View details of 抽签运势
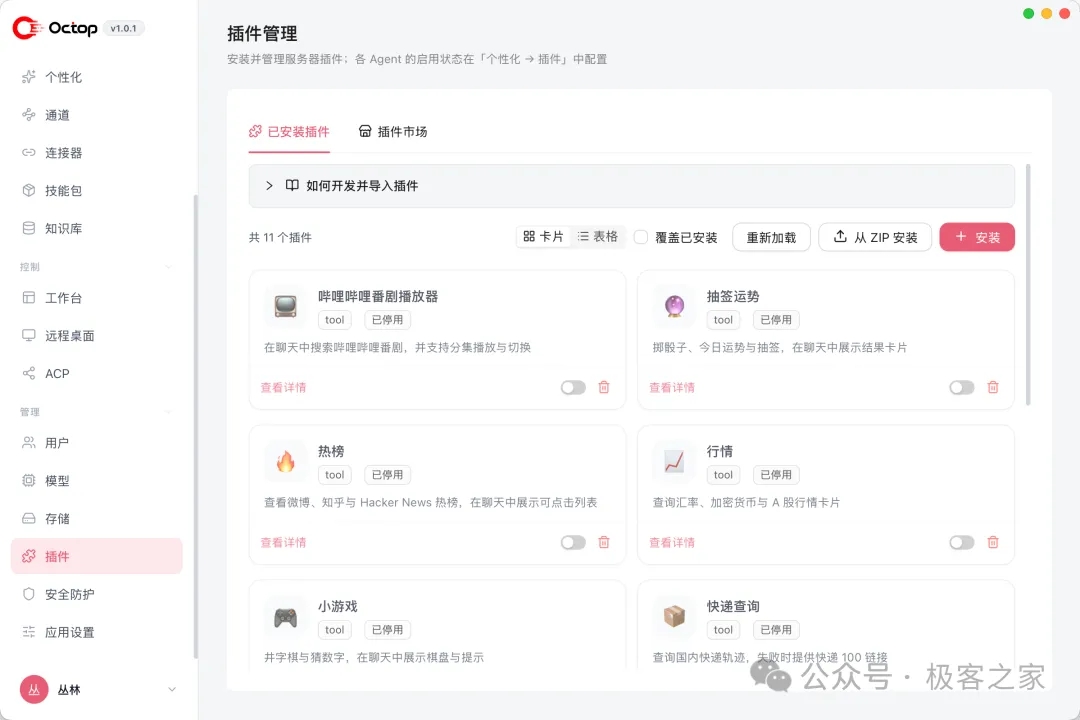The width and height of the screenshot is (1080, 720). click(672, 387)
